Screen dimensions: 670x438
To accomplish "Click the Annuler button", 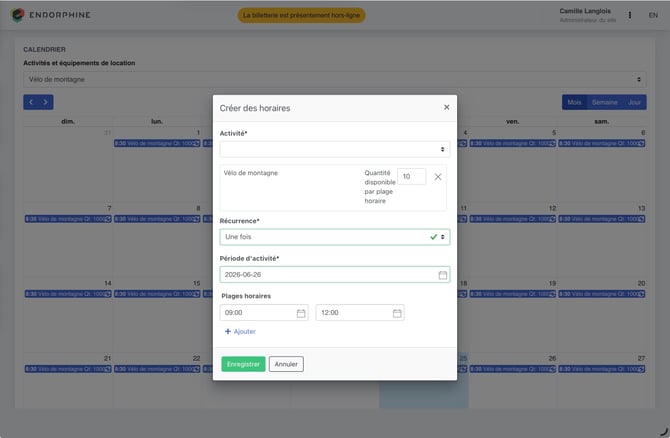I will (286, 364).
